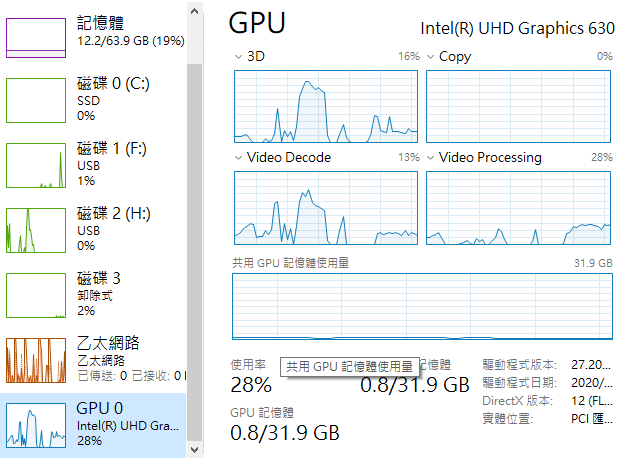
Task: Click the 共用 GPU 記憶體使用量 graph area
Action: click(x=423, y=306)
